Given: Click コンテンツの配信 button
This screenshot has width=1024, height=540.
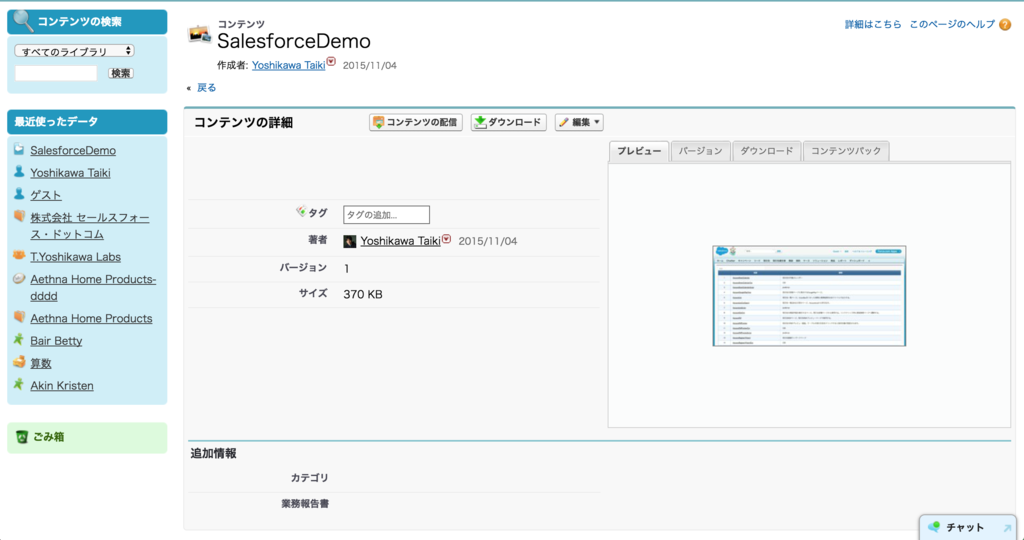Looking at the screenshot, I should pyautogui.click(x=415, y=122).
